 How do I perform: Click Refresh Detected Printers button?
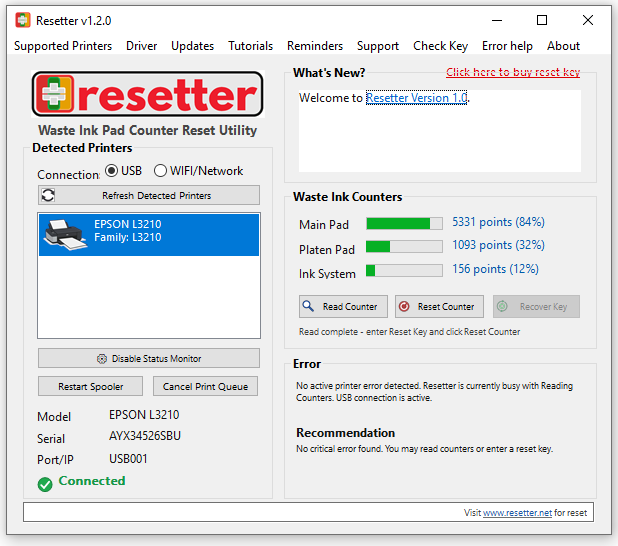[149, 195]
